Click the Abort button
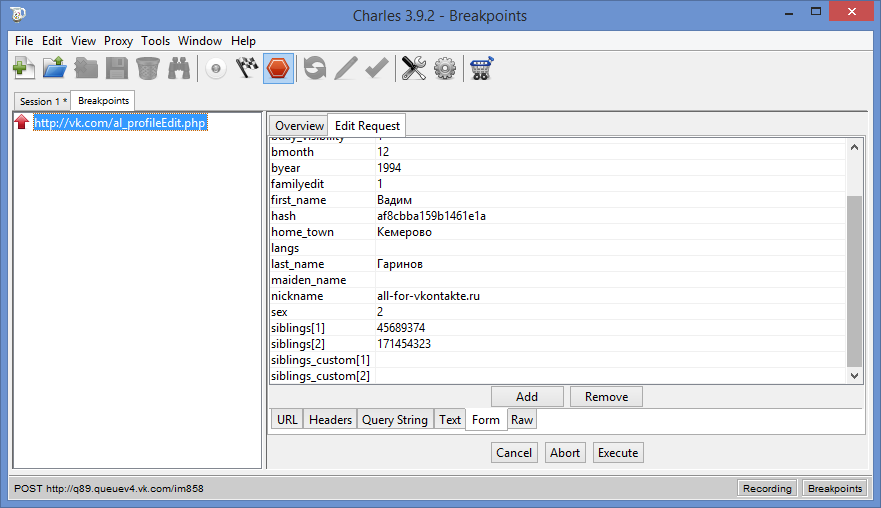881x508 pixels. tap(565, 453)
